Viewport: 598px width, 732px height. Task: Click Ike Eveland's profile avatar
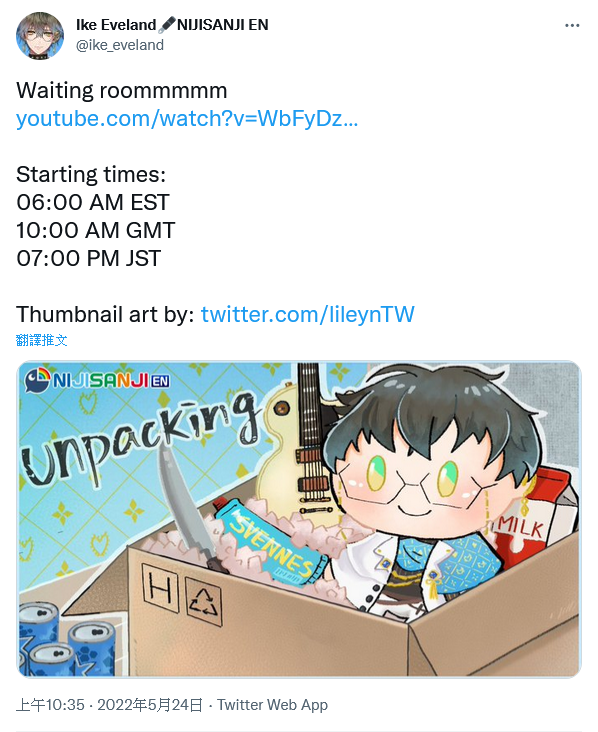pos(40,35)
